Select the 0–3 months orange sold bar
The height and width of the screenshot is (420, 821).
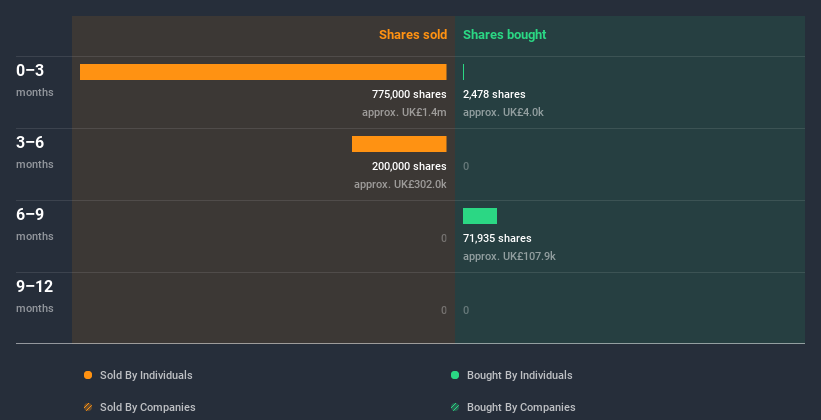click(x=263, y=72)
